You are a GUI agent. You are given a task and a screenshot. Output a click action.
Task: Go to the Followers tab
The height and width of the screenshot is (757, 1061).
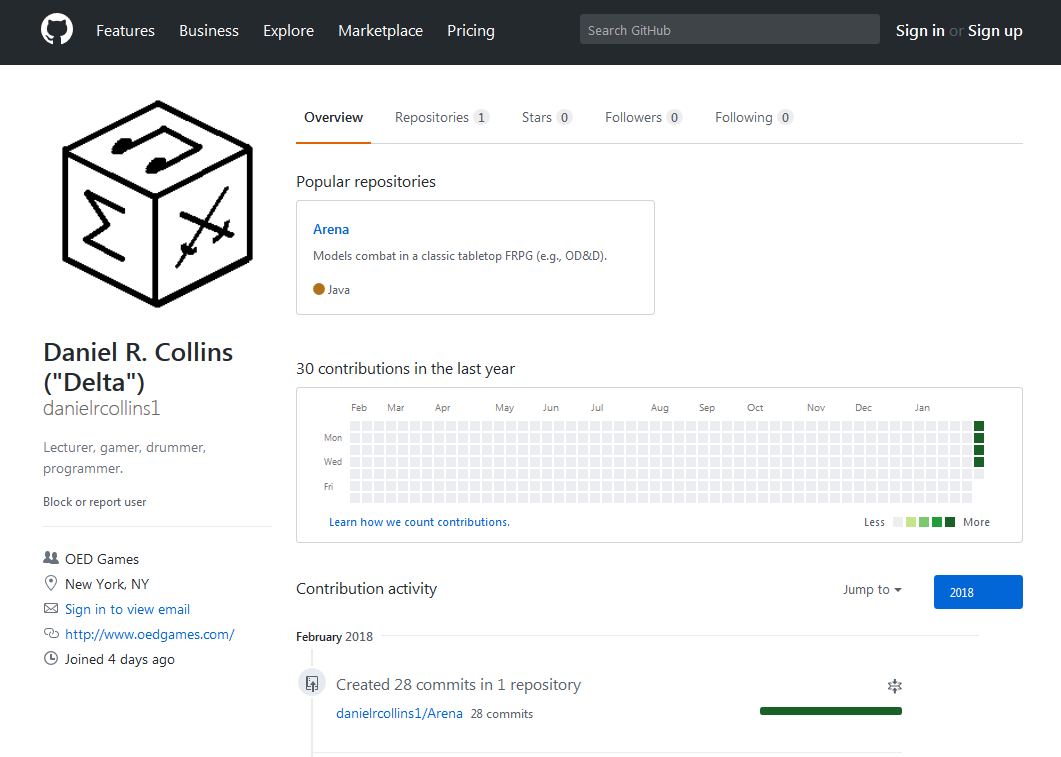tap(643, 118)
